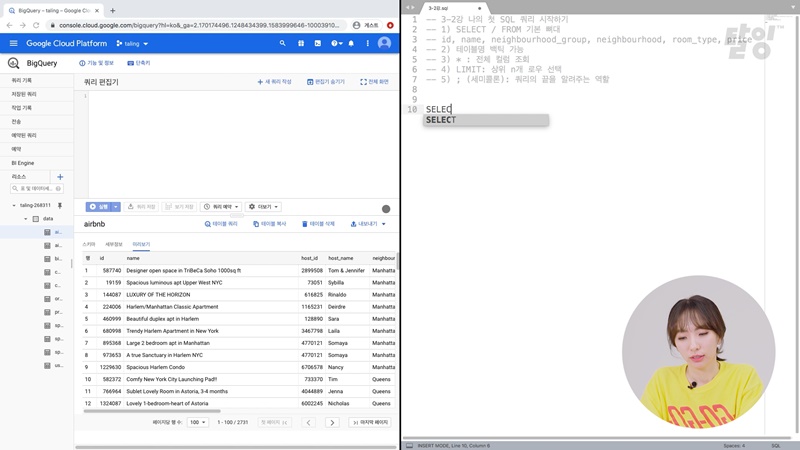This screenshot has width=800, height=450.
Task: Go to the next results page arrow
Action: 332,422
